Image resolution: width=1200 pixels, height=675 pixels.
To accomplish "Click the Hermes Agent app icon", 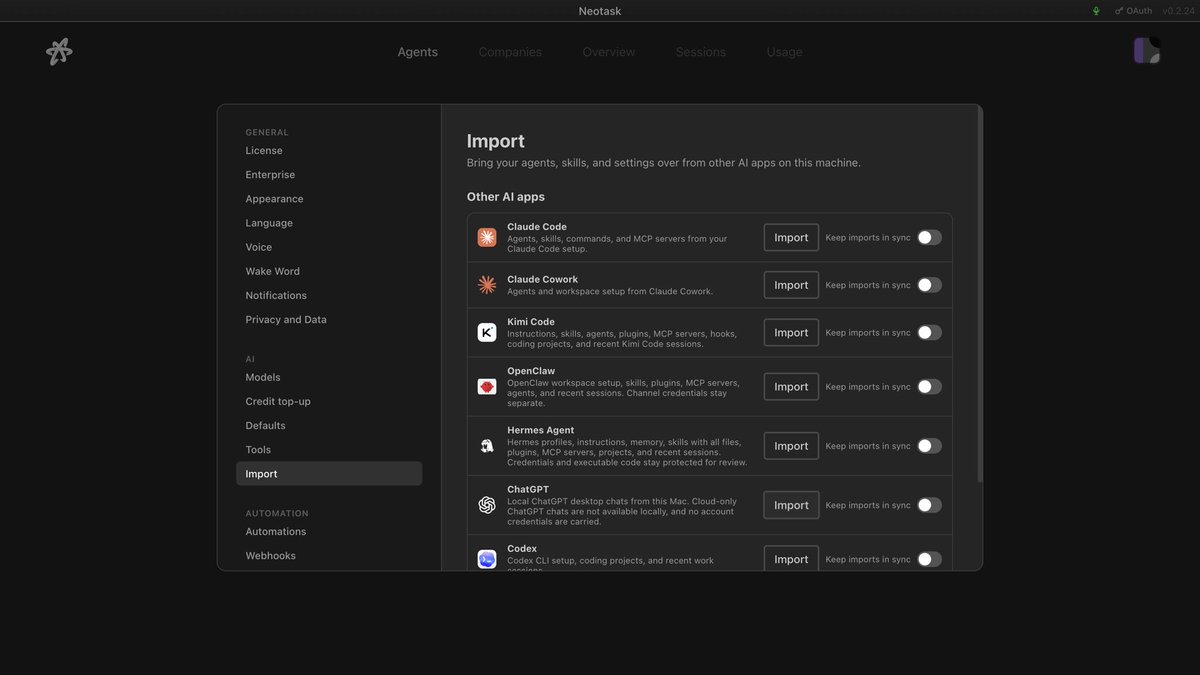I will [x=487, y=446].
